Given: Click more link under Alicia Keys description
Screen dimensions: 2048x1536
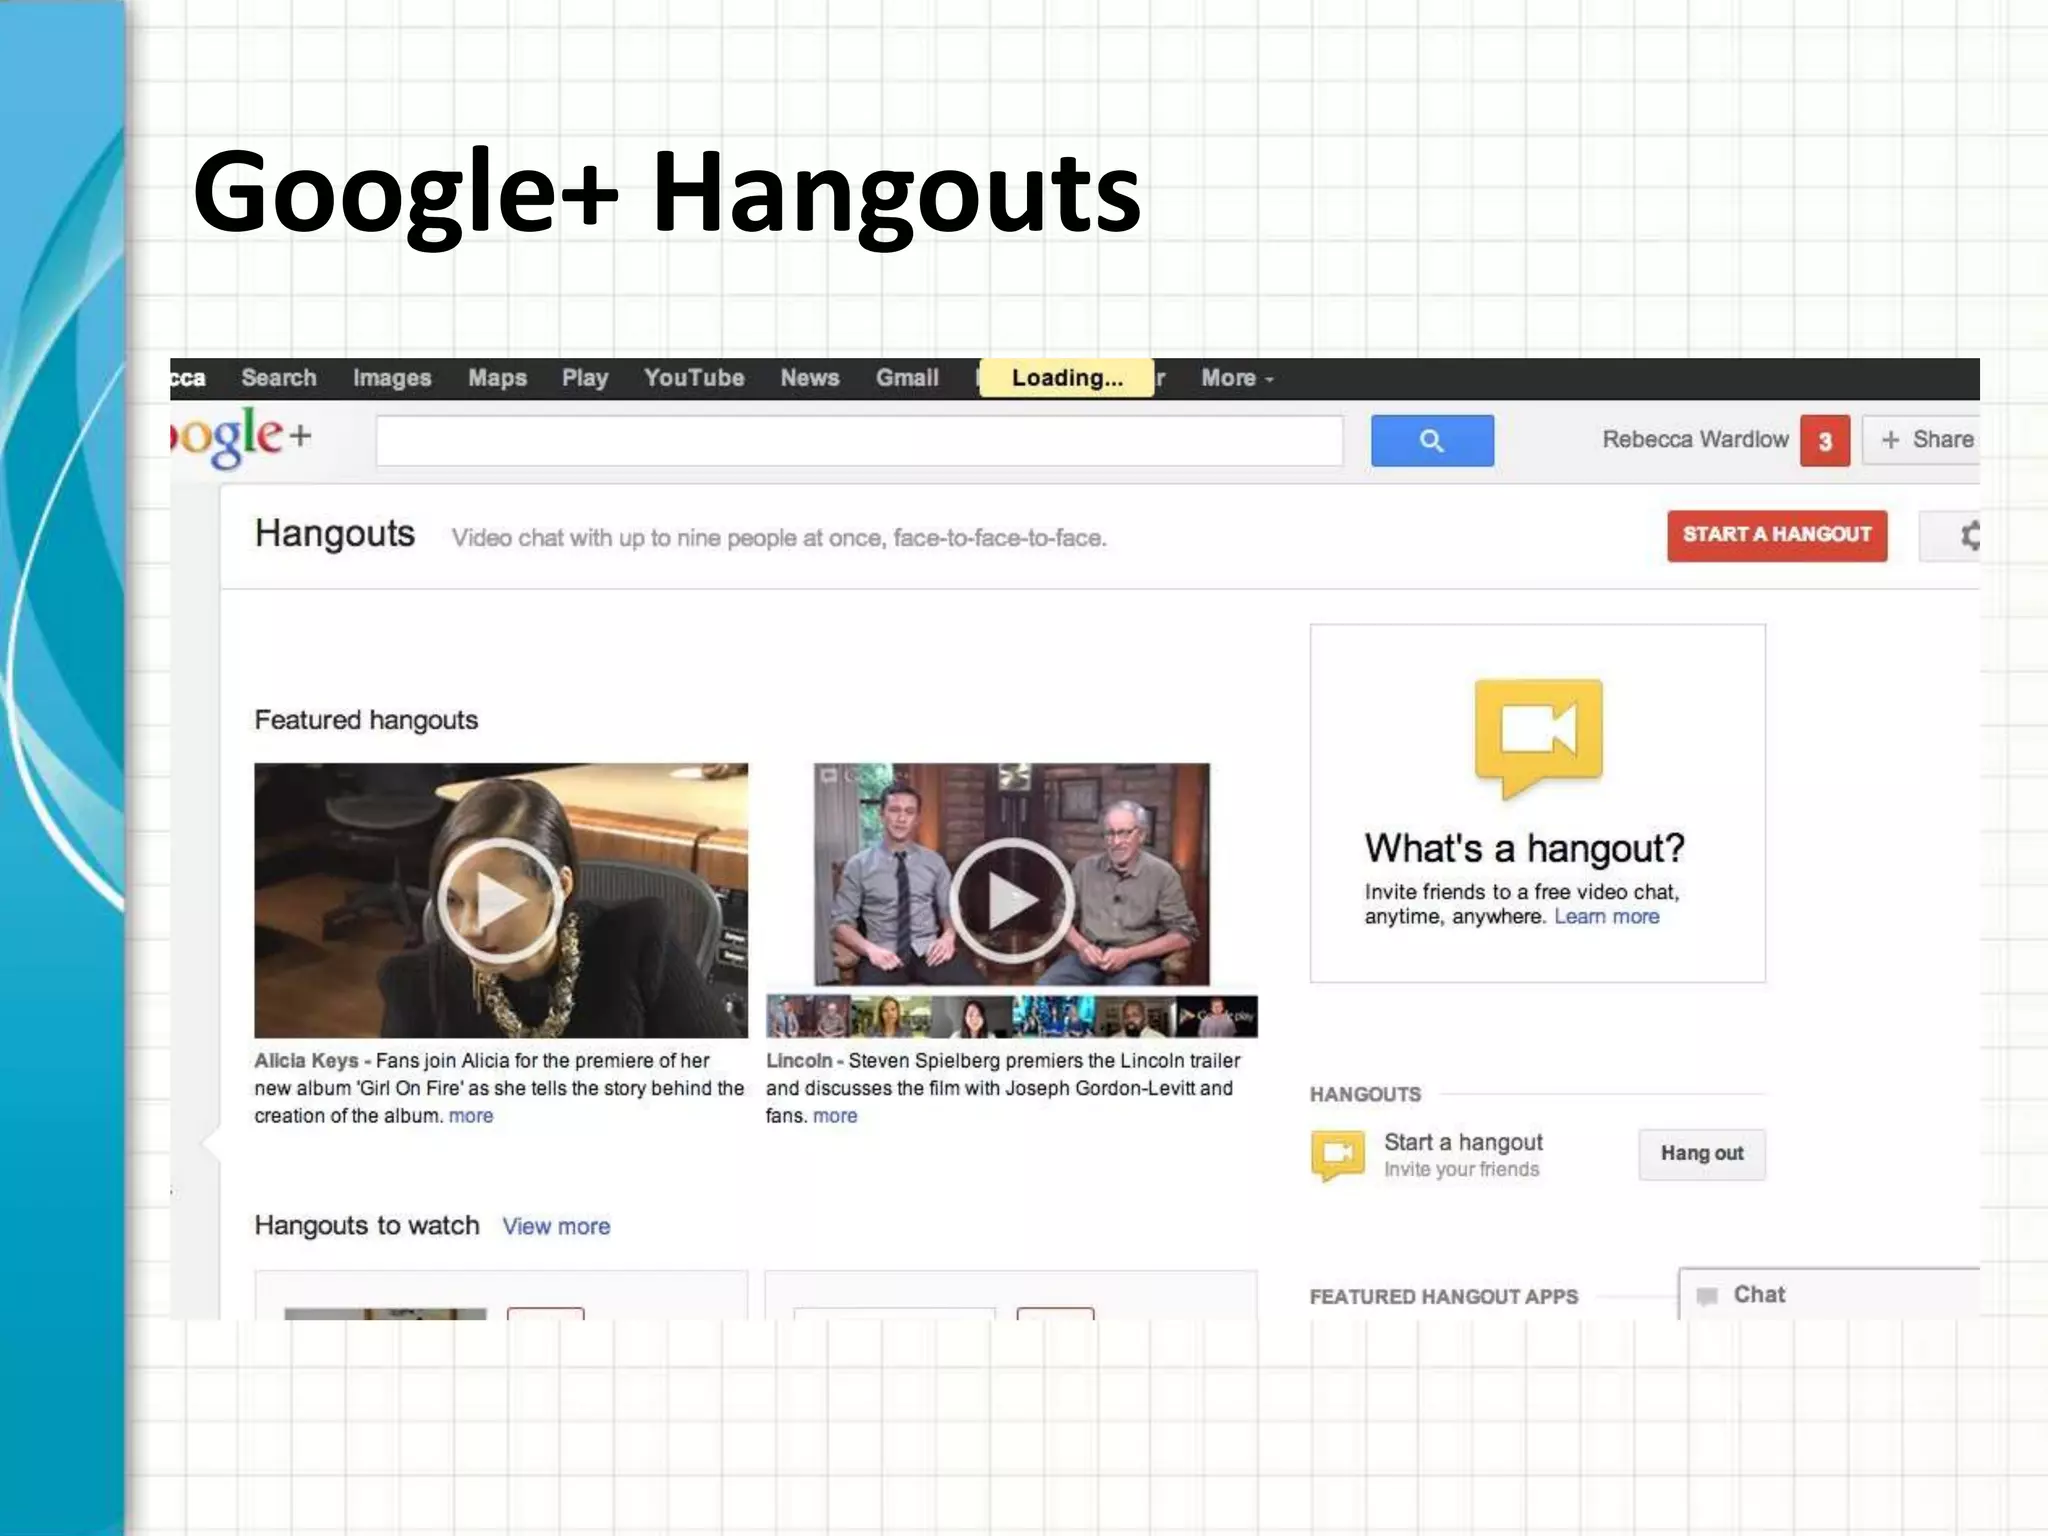Looking at the screenshot, I should pyautogui.click(x=471, y=1116).
